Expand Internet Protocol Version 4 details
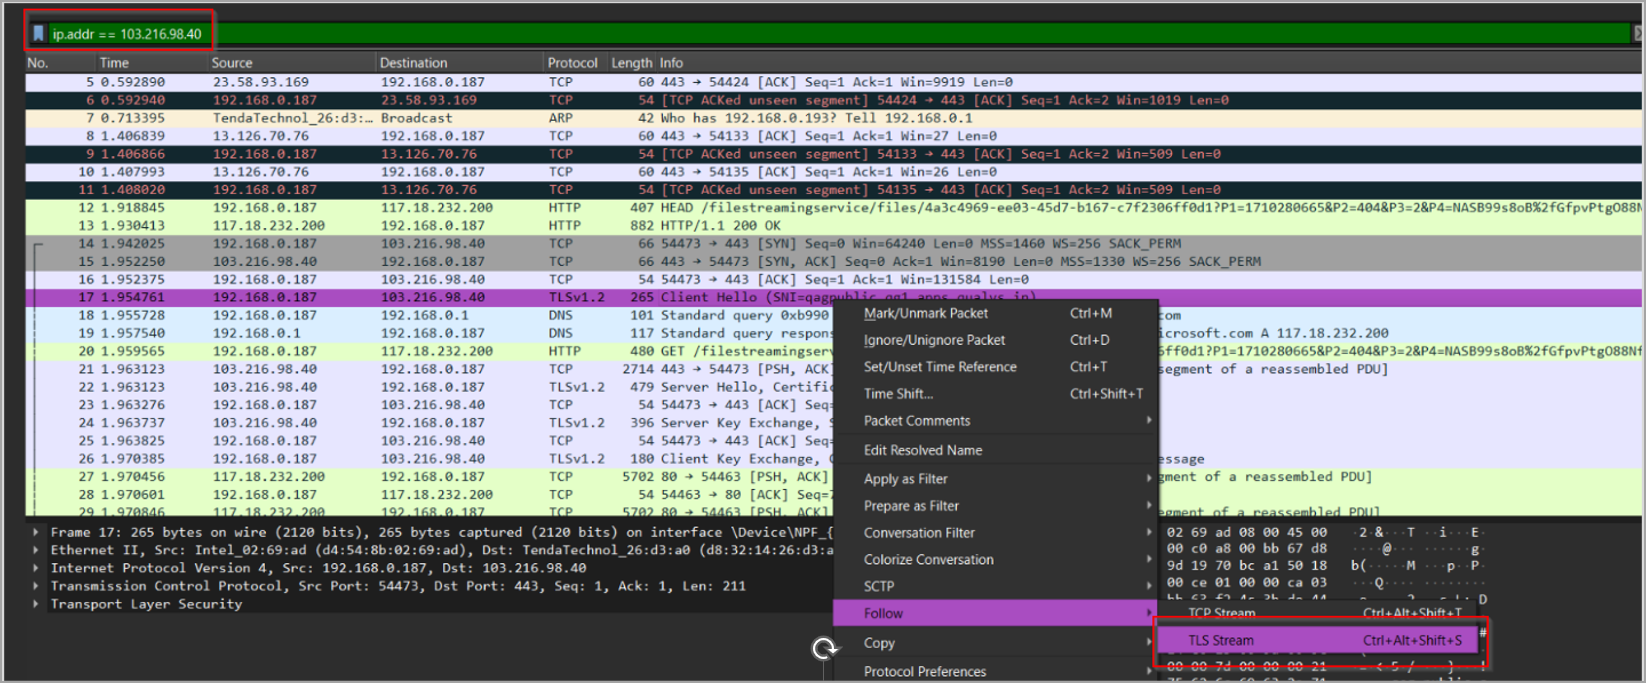Viewport: 1646px width, 683px height. tap(36, 569)
